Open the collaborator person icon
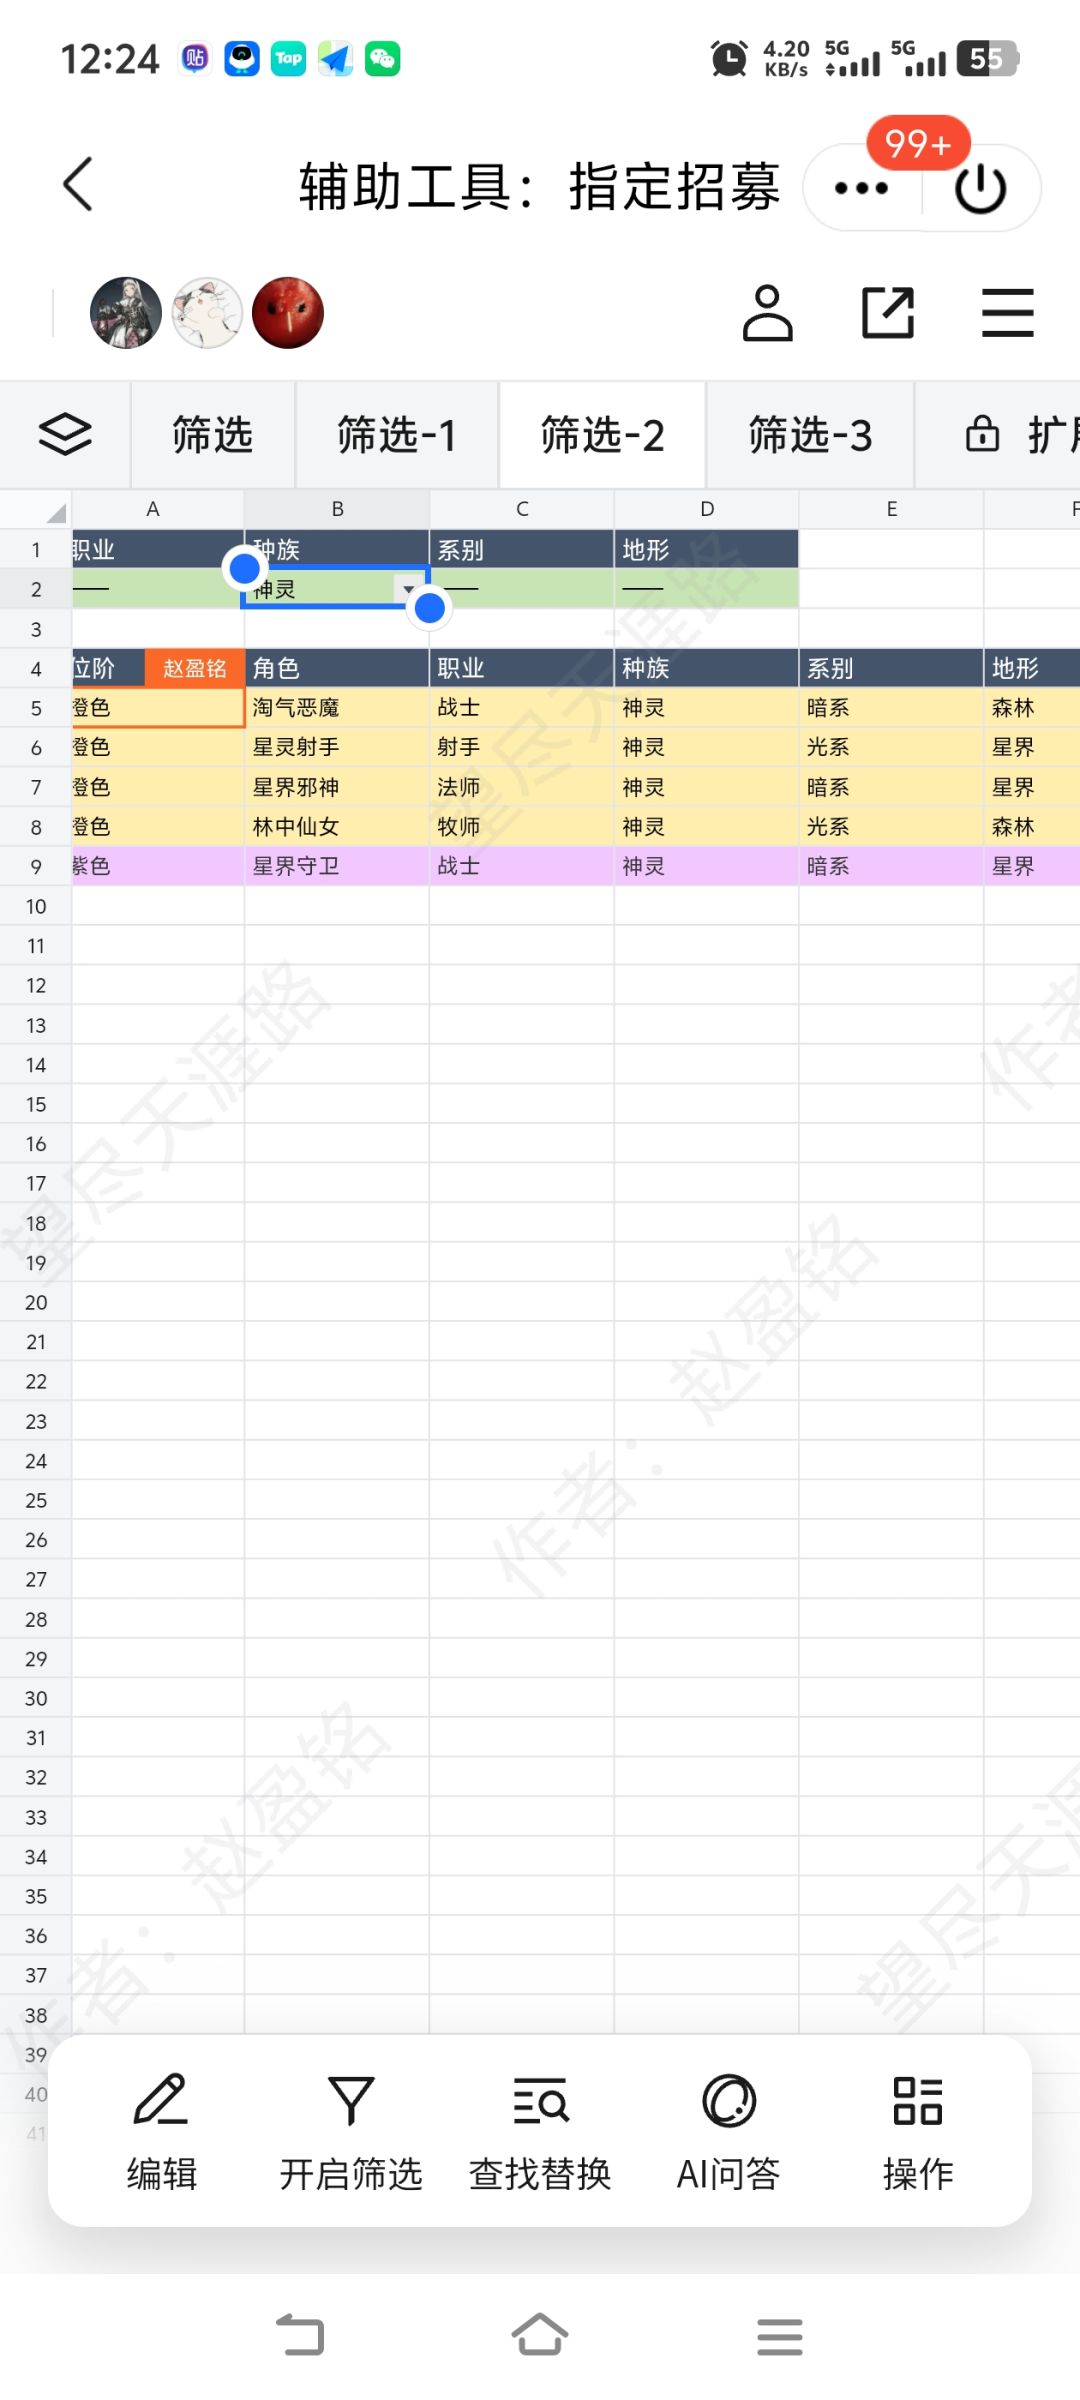 click(767, 313)
